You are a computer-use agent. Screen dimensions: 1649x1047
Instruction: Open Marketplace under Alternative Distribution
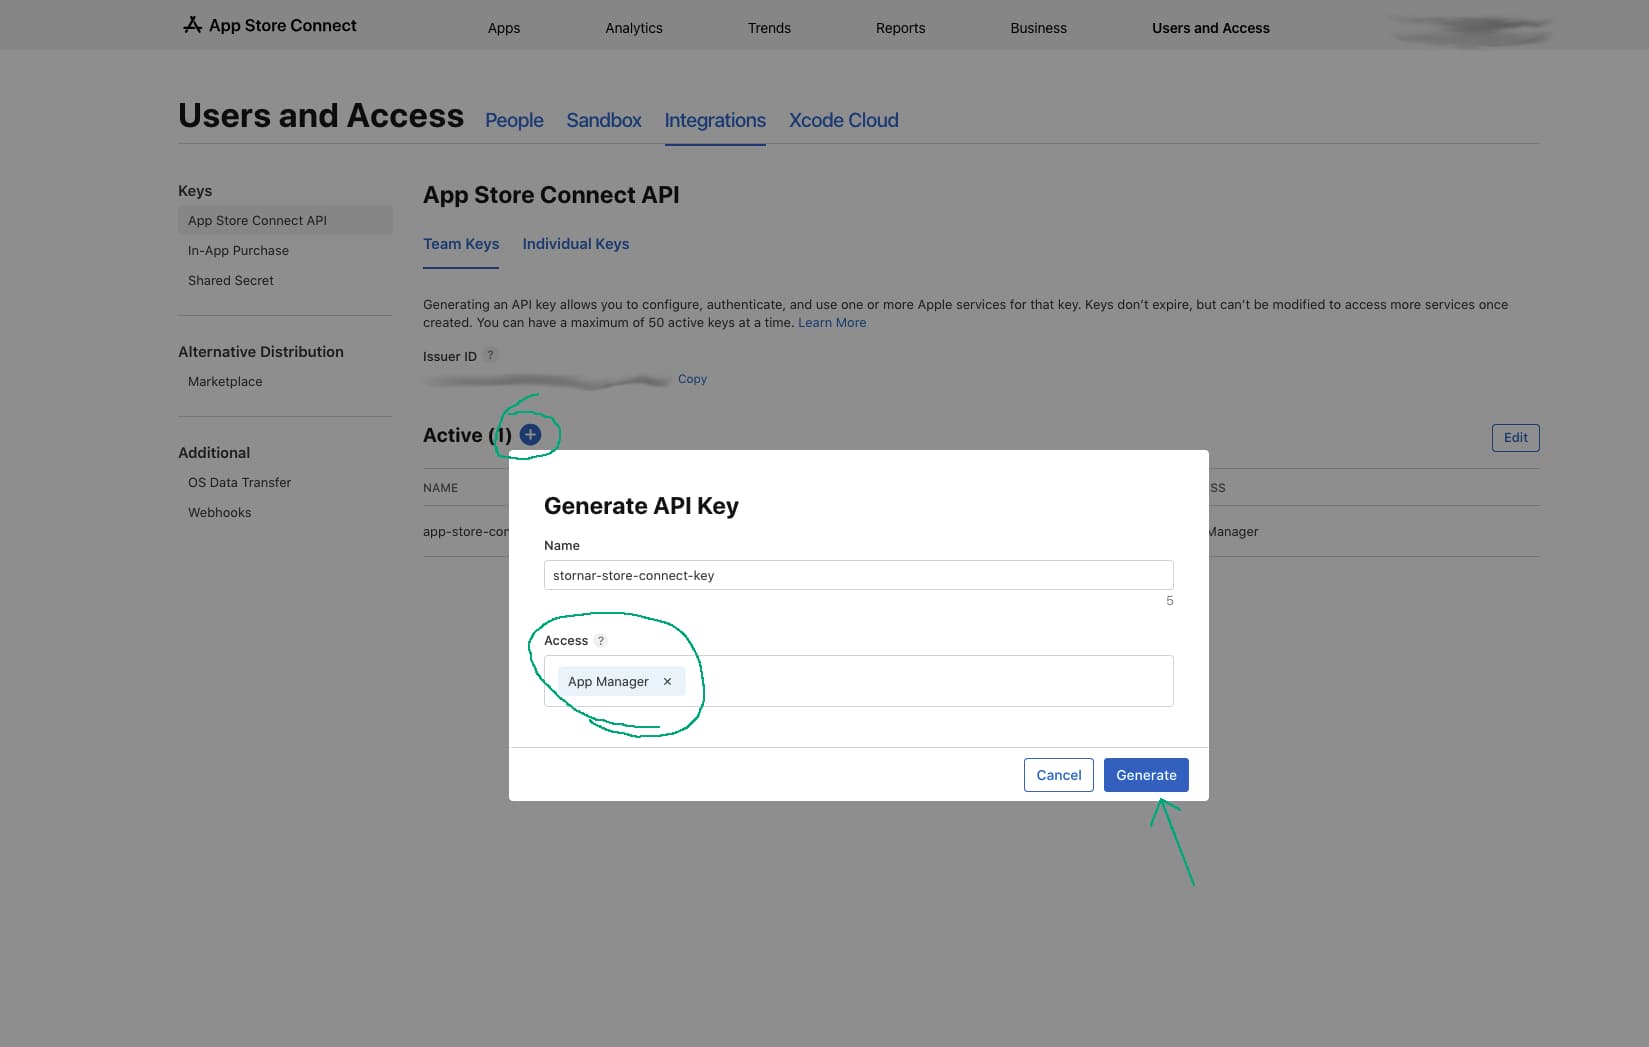pos(225,381)
